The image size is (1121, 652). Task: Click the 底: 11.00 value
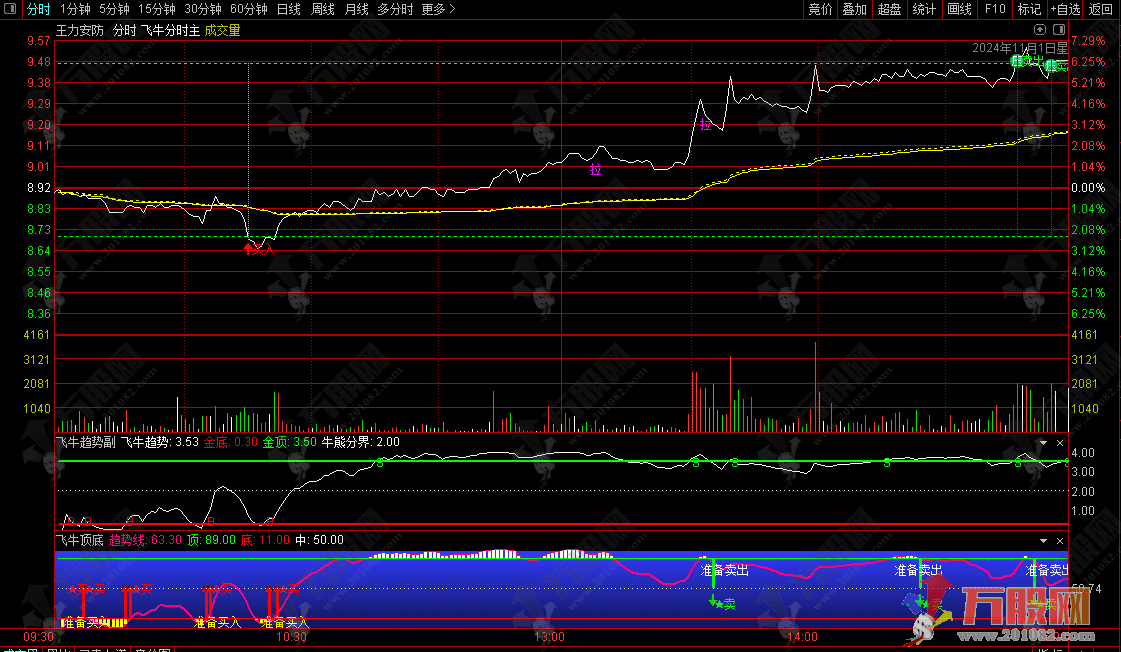(265, 540)
